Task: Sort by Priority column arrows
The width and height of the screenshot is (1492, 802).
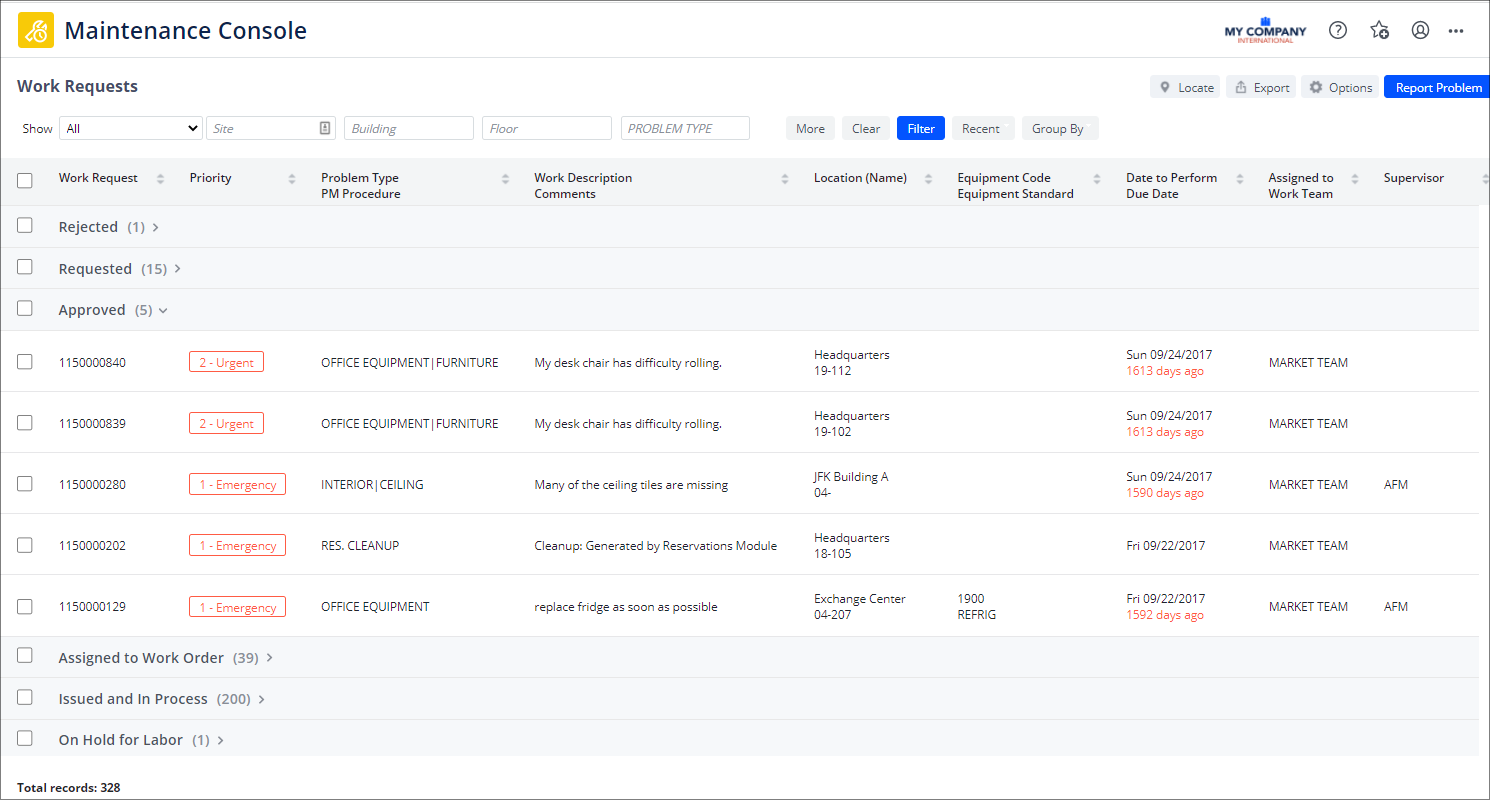Action: pos(292,179)
